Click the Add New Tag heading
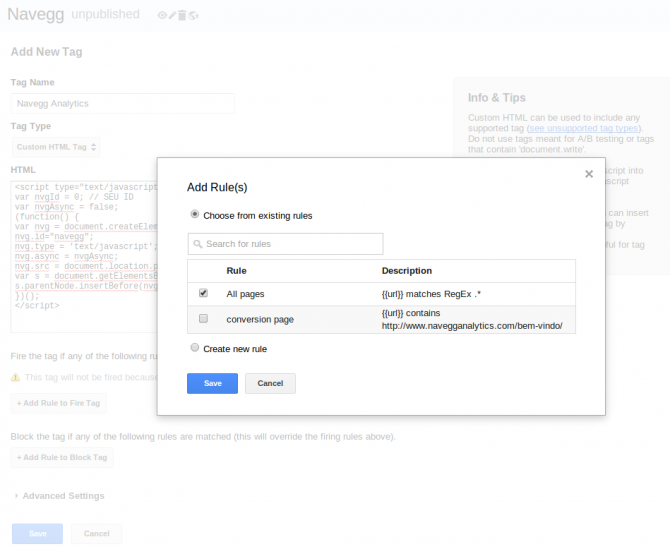This screenshot has height=549, width=670. (x=47, y=52)
